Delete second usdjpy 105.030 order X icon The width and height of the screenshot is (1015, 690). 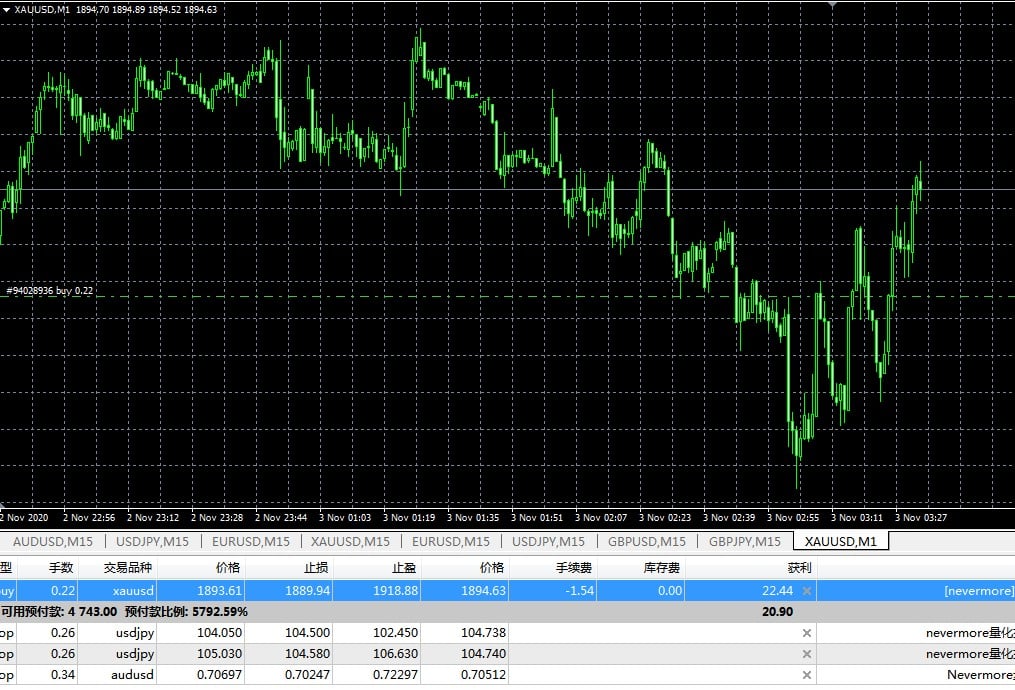tap(807, 654)
